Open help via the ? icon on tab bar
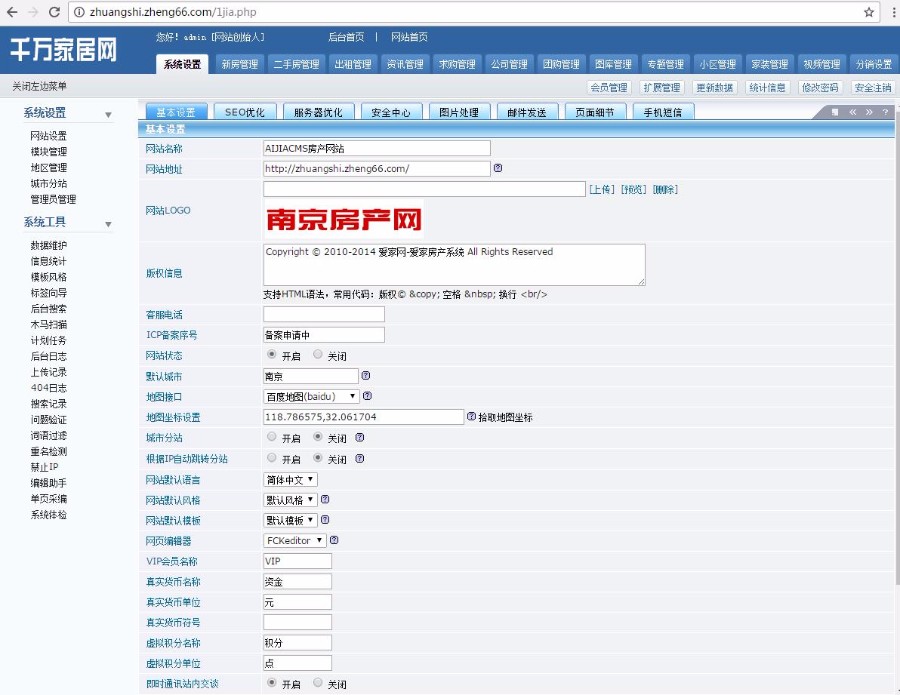 coord(885,112)
